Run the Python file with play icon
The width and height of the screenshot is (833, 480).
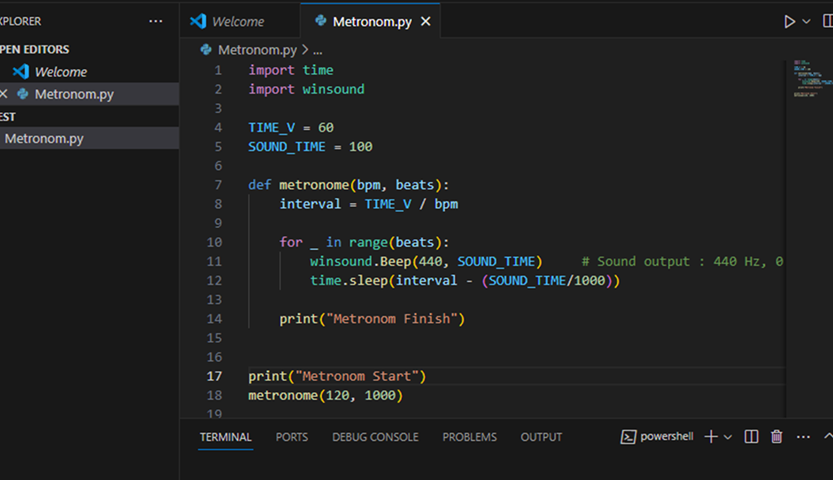pos(790,21)
